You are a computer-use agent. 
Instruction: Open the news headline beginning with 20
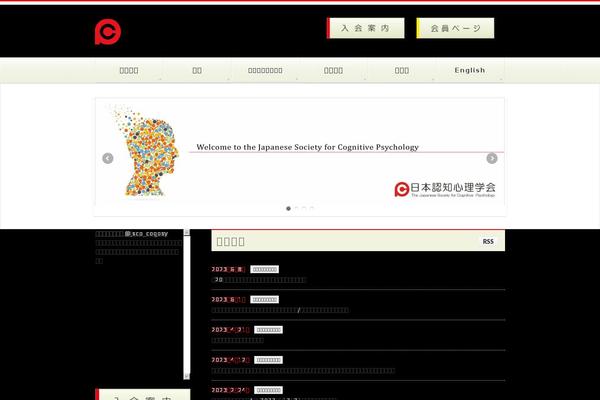pyautogui.click(x=259, y=280)
